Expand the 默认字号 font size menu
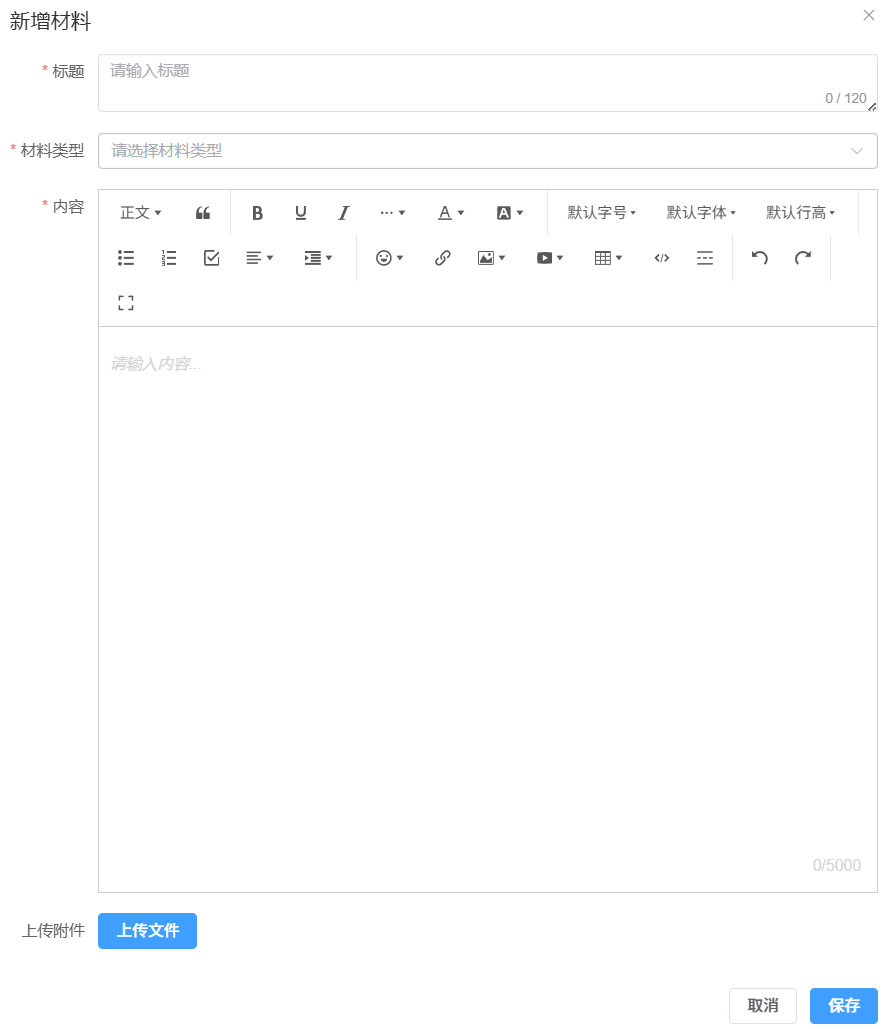 click(x=601, y=213)
